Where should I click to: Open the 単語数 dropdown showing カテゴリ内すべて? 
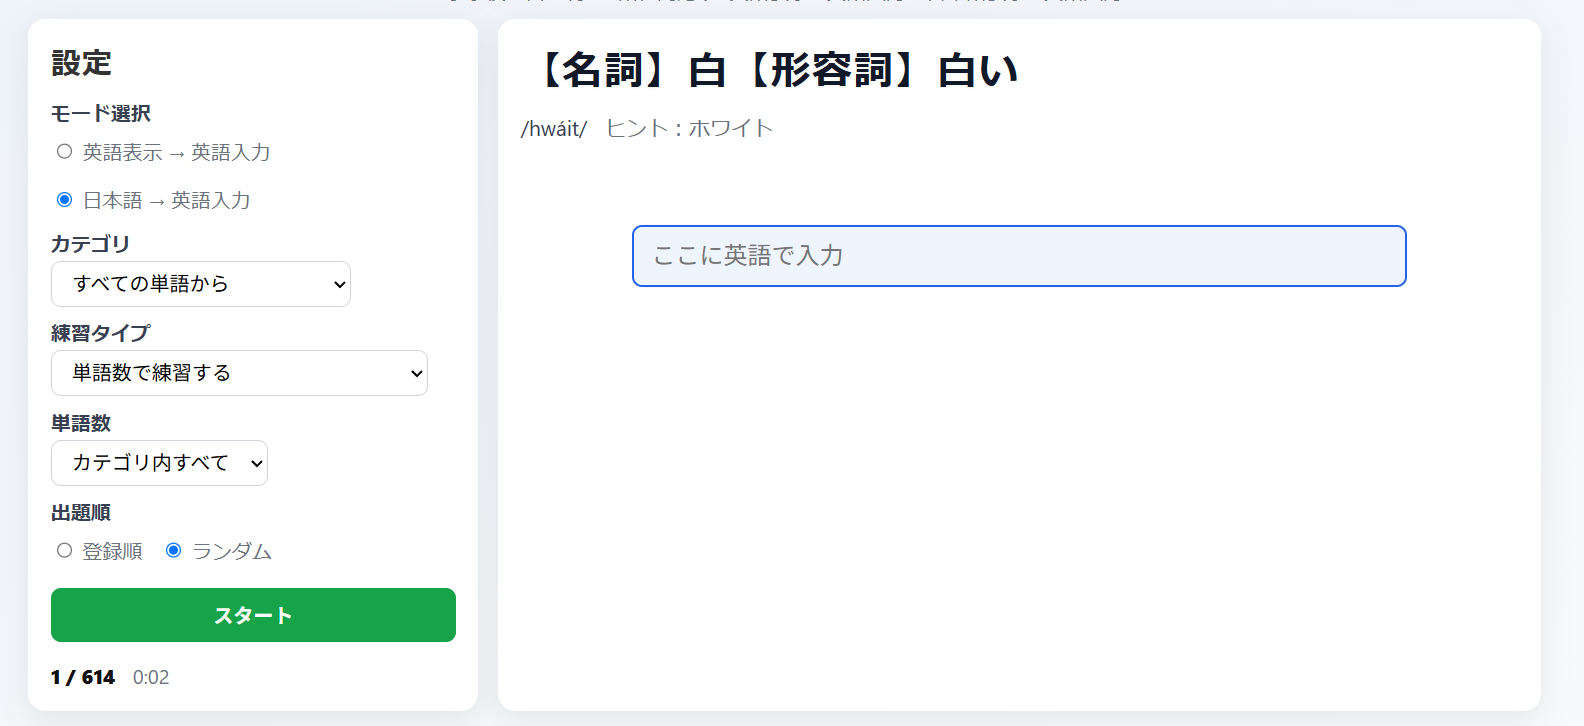pyautogui.click(x=159, y=463)
